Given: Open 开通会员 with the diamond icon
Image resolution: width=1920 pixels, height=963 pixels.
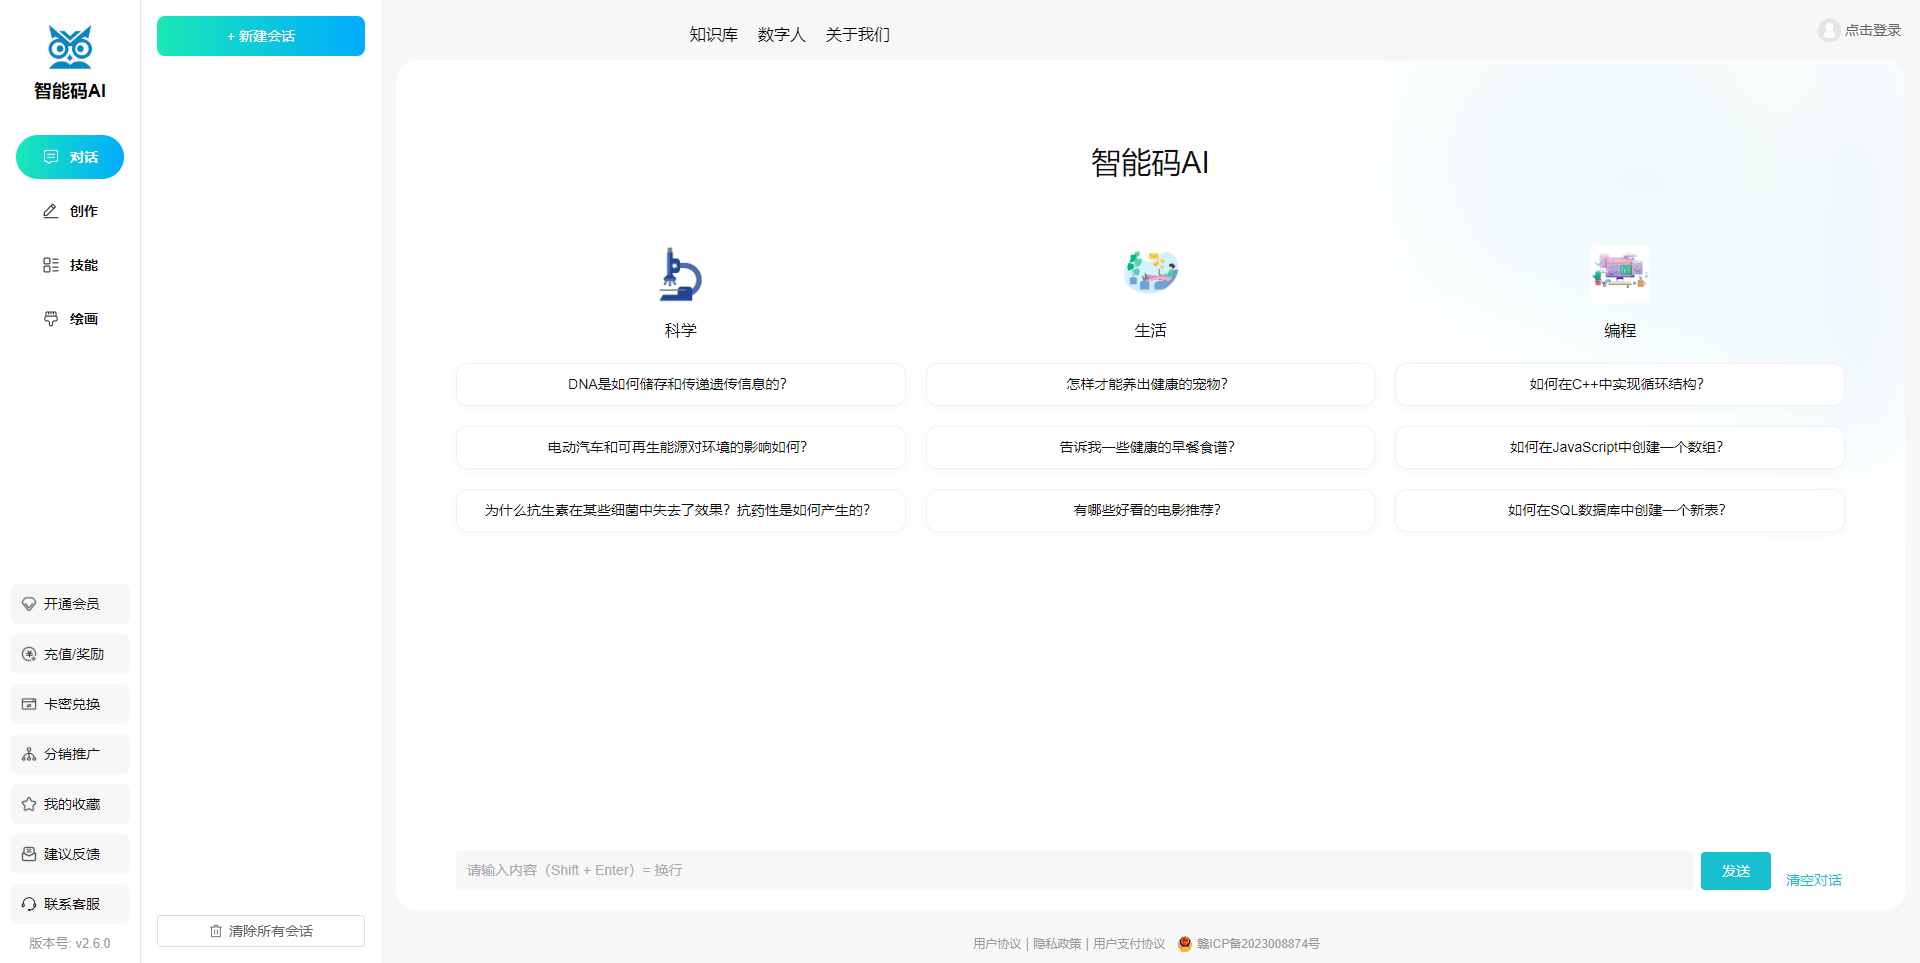Looking at the screenshot, I should coord(70,604).
